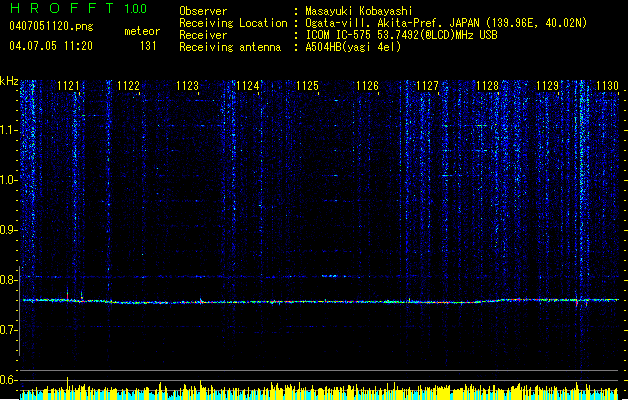
Task: Click the 1124 time marker
Action: click(x=248, y=86)
